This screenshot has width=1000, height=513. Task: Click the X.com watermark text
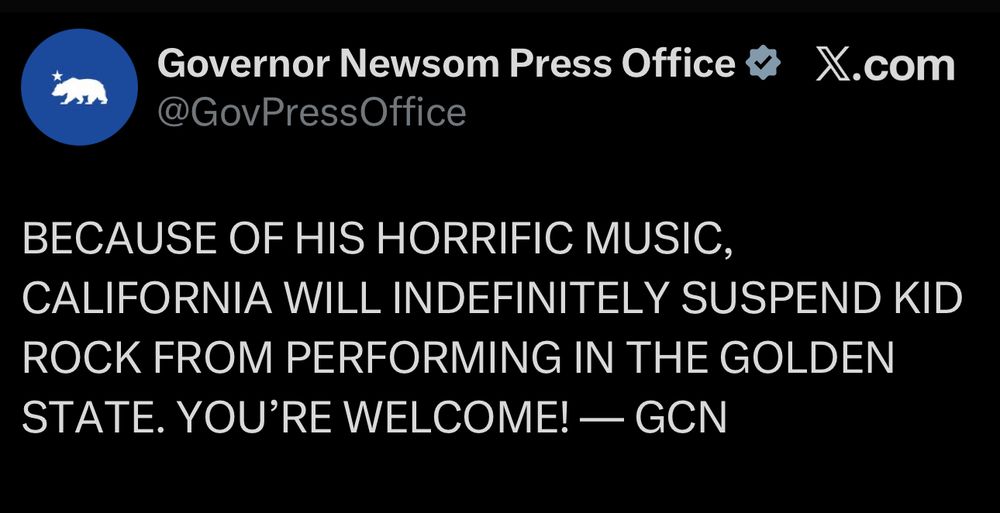coord(886,66)
